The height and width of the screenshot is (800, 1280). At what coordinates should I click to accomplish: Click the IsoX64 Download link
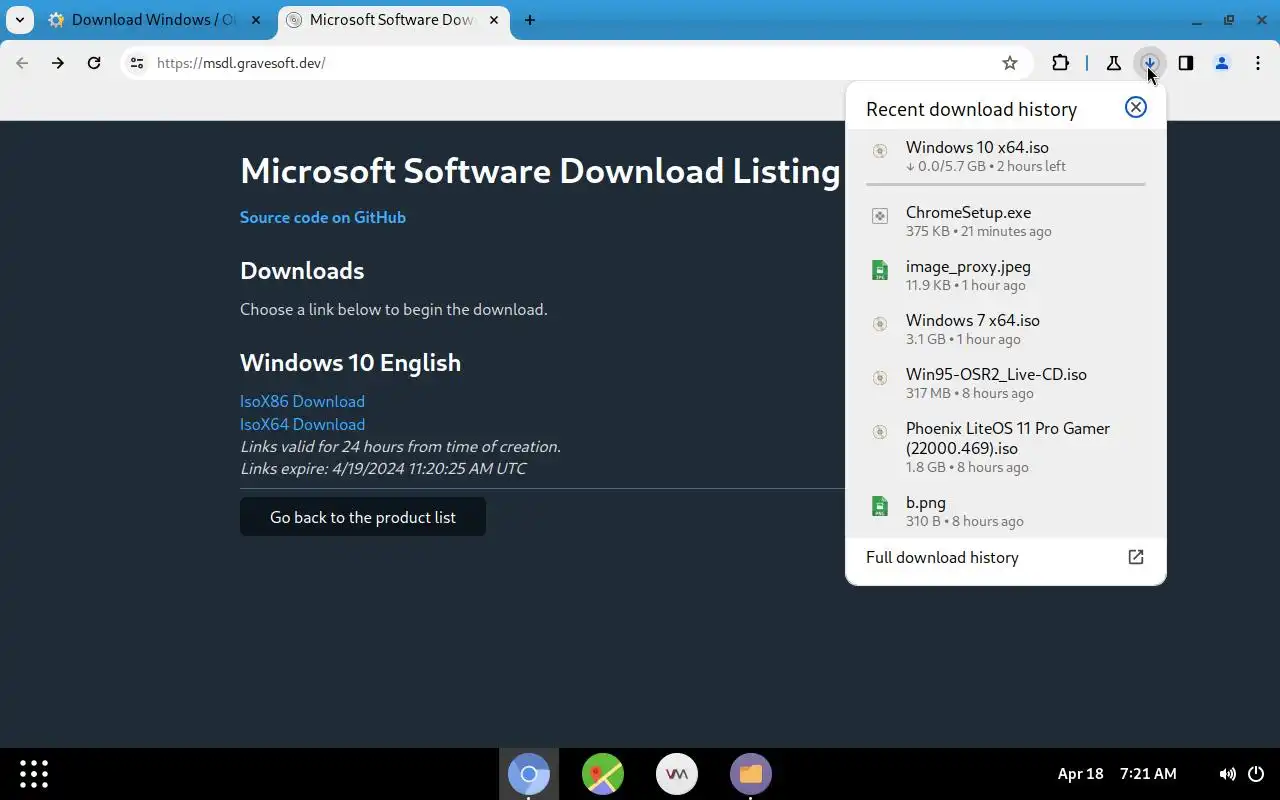pos(302,424)
